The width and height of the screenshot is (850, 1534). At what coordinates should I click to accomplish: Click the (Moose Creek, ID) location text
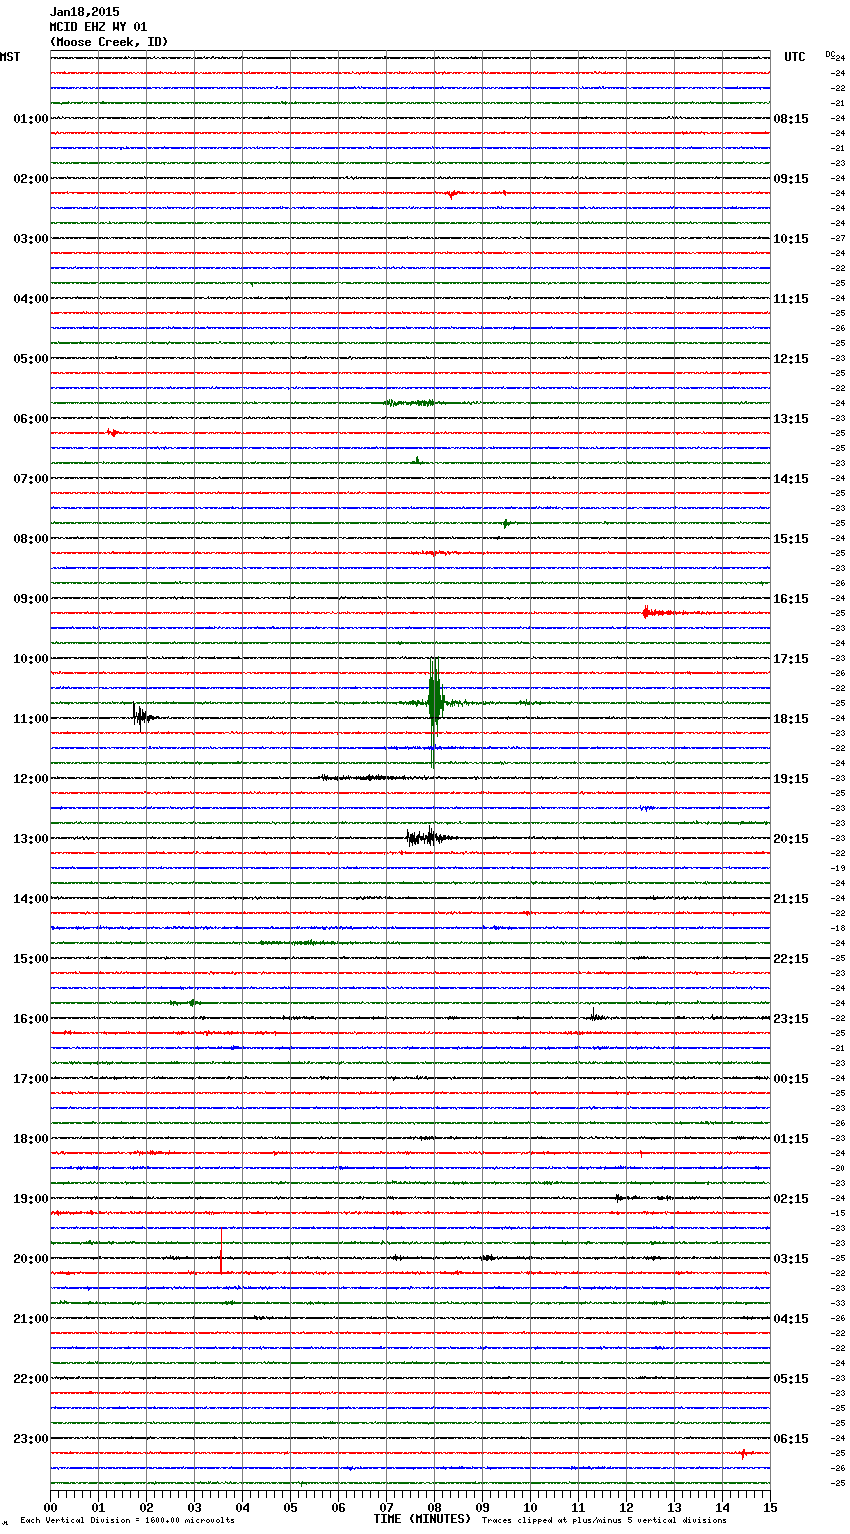coord(109,42)
